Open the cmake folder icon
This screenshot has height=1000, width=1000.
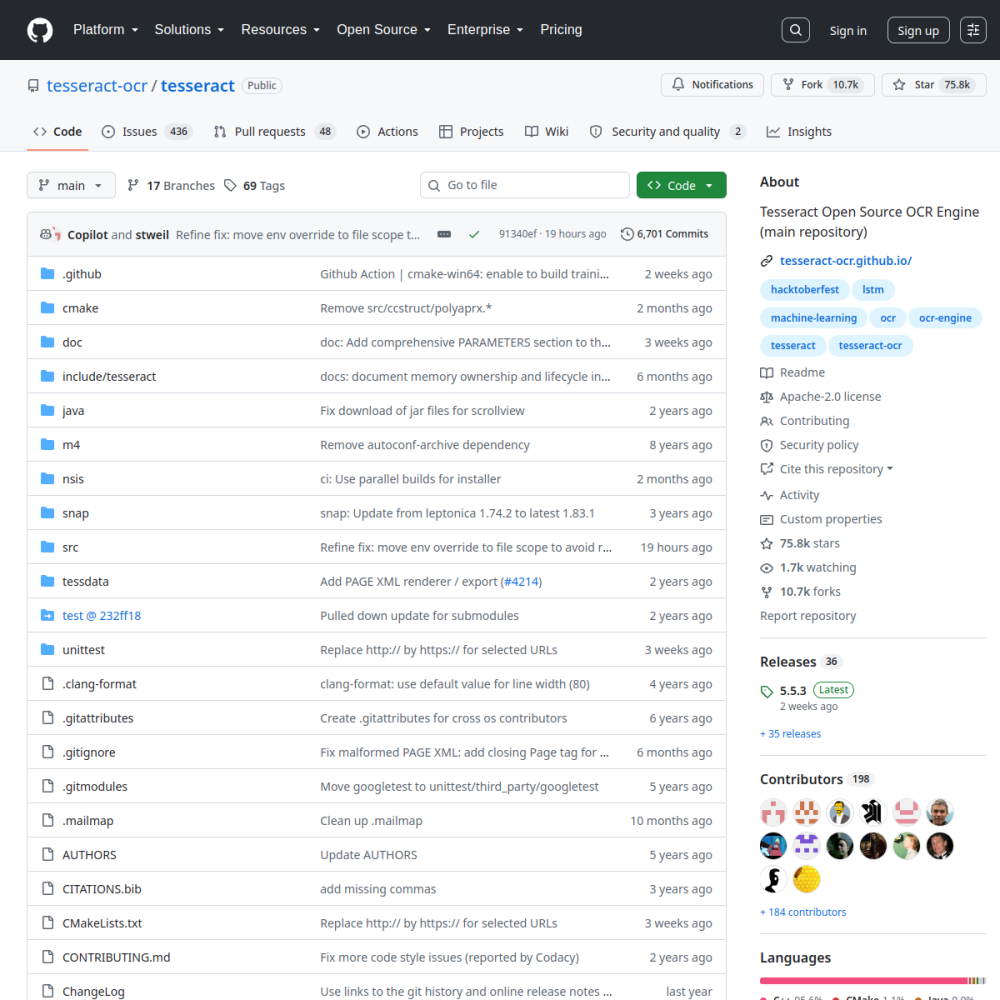coord(47,308)
